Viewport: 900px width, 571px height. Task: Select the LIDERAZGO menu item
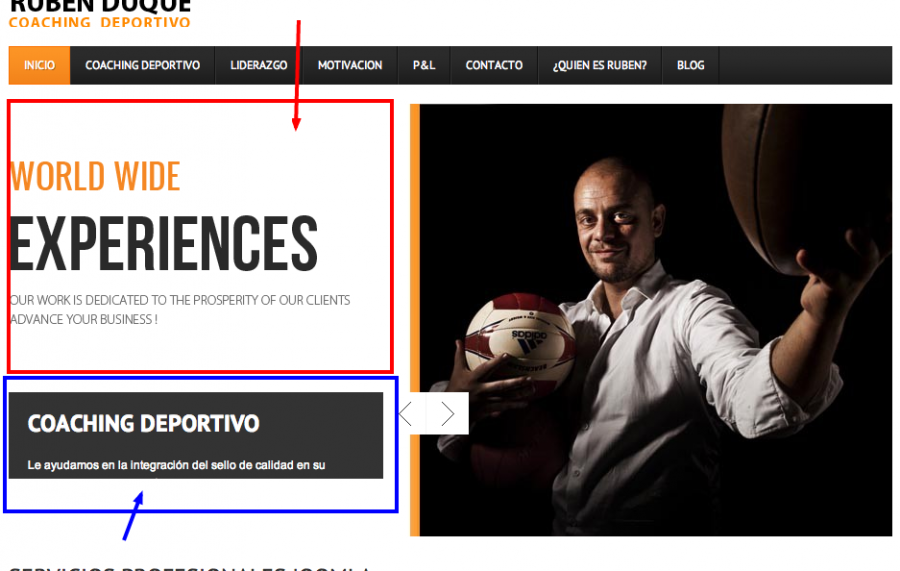click(258, 65)
